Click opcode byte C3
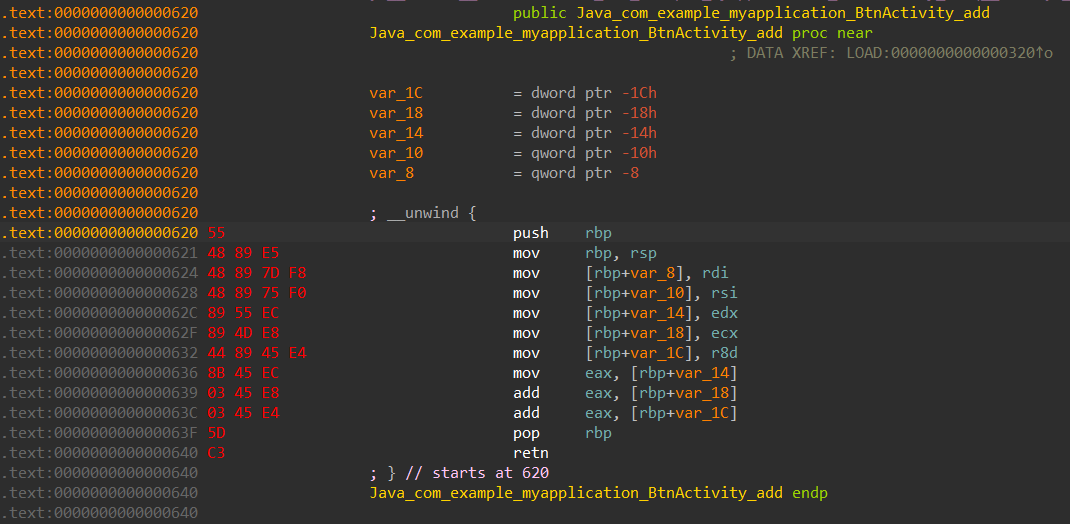Image resolution: width=1070 pixels, height=524 pixels. [216, 452]
